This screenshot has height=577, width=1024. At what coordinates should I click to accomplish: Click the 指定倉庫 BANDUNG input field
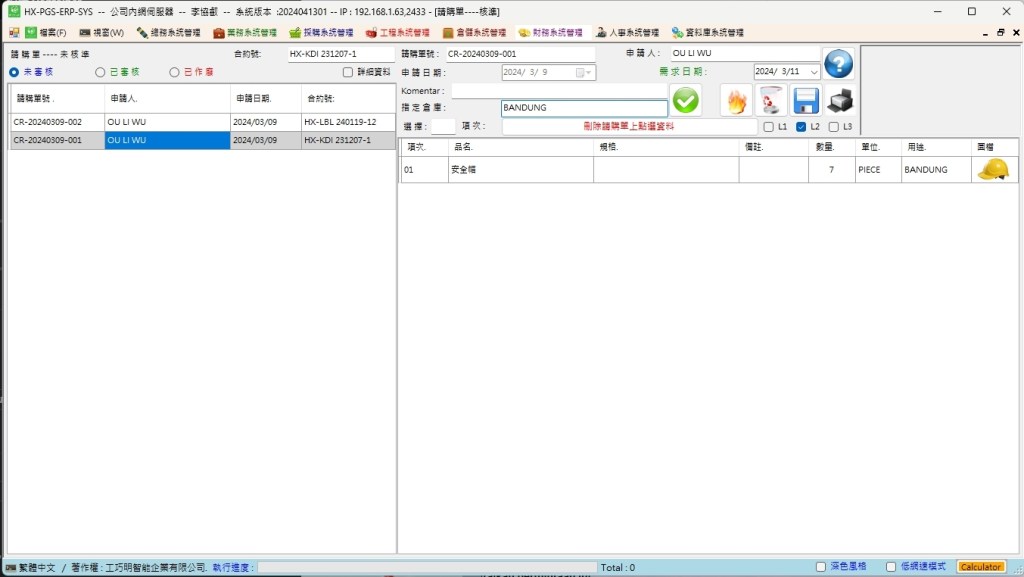(x=584, y=108)
